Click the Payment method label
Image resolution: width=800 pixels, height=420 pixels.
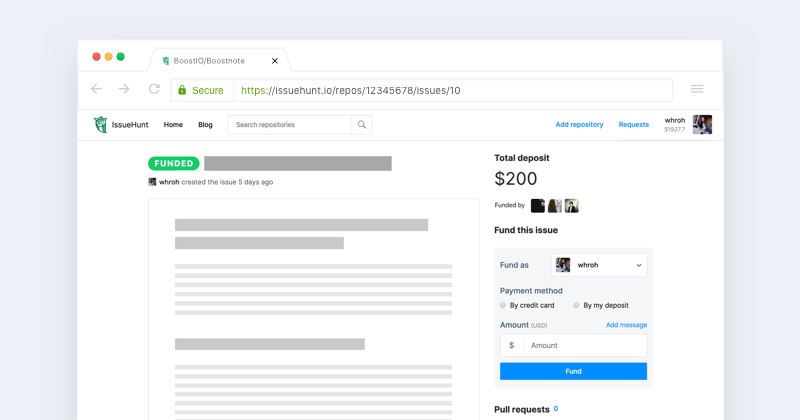(x=531, y=291)
